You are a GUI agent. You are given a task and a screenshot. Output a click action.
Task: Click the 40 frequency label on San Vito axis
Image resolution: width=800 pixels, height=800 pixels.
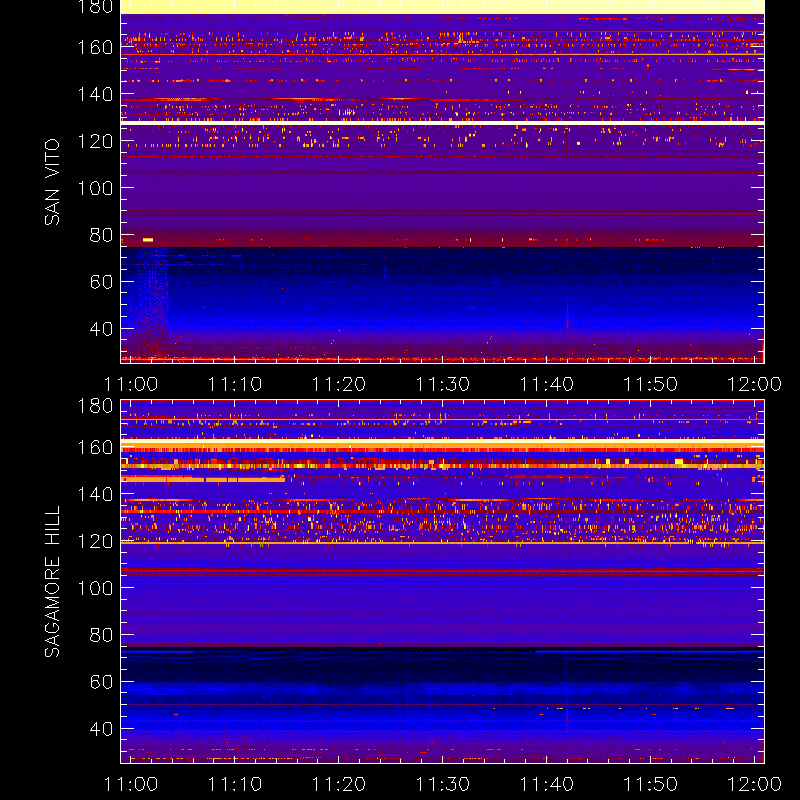(x=101, y=329)
